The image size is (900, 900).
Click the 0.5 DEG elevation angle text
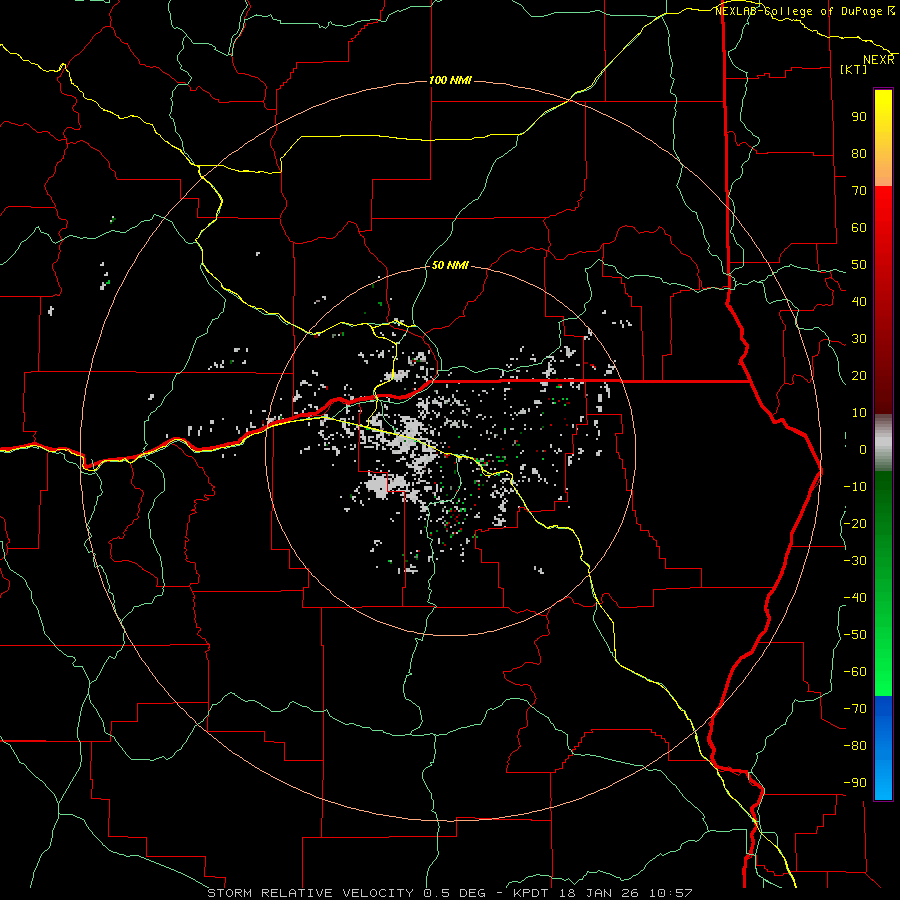click(x=455, y=893)
